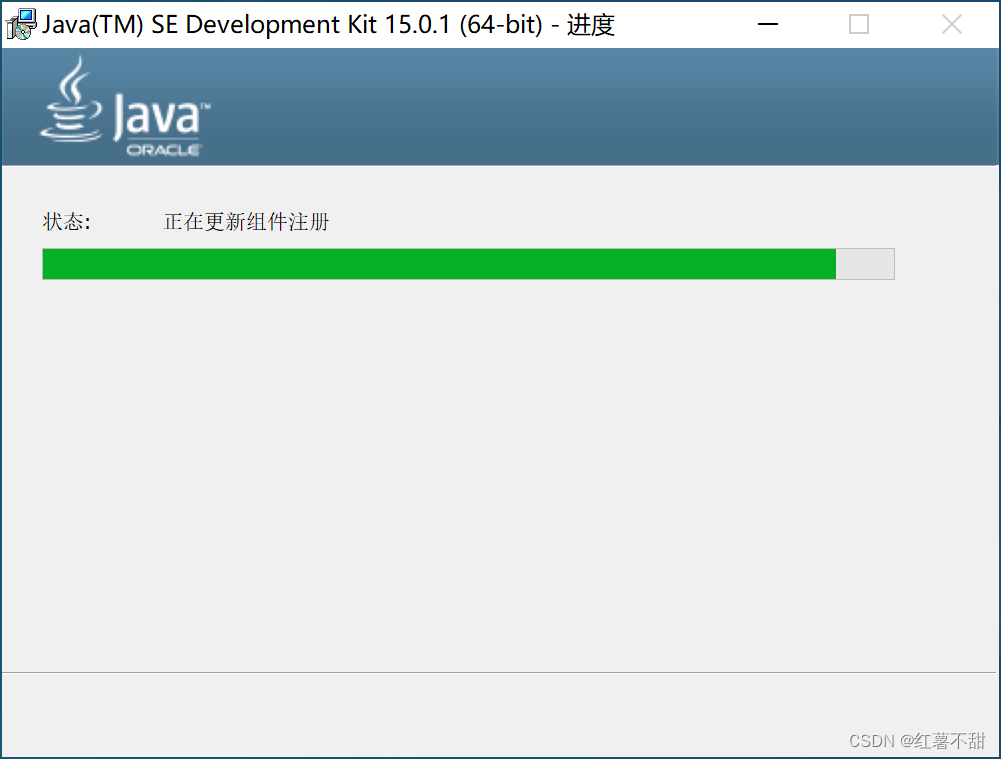Minimize the JDK installer window
Image resolution: width=1001 pixels, height=759 pixels.
tap(767, 24)
